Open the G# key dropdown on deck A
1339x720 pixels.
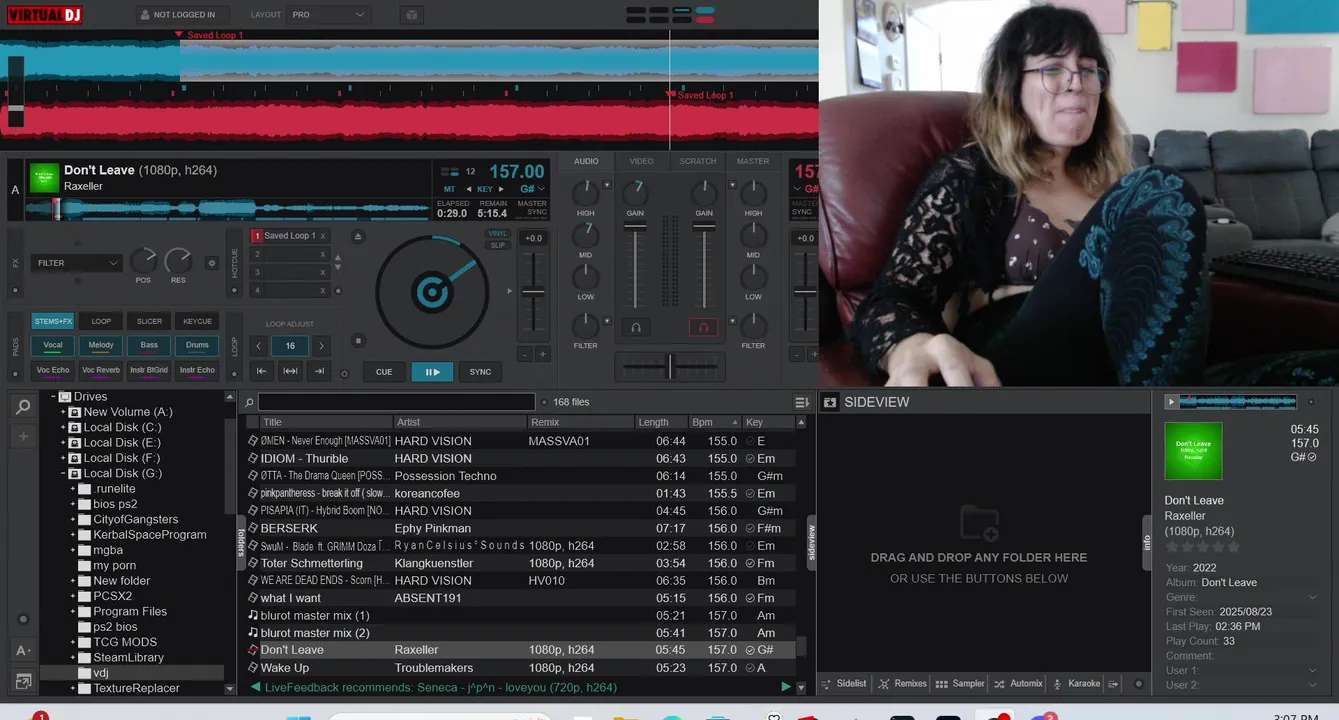coord(533,189)
